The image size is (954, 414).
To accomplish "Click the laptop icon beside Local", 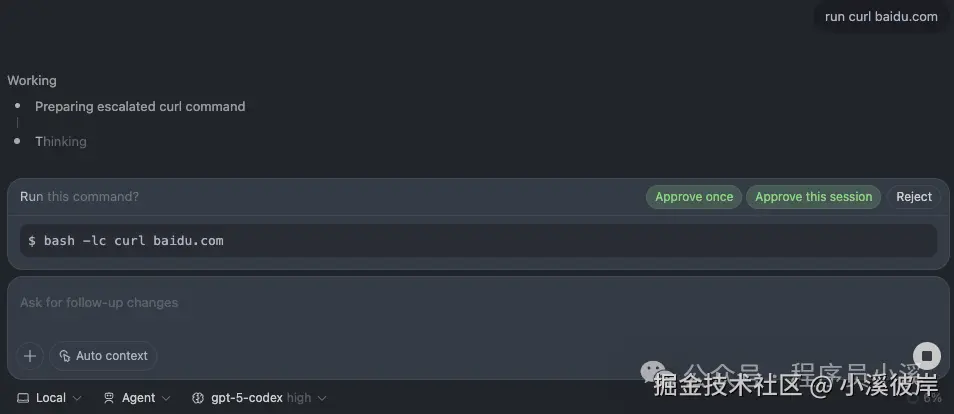I will [x=23, y=398].
